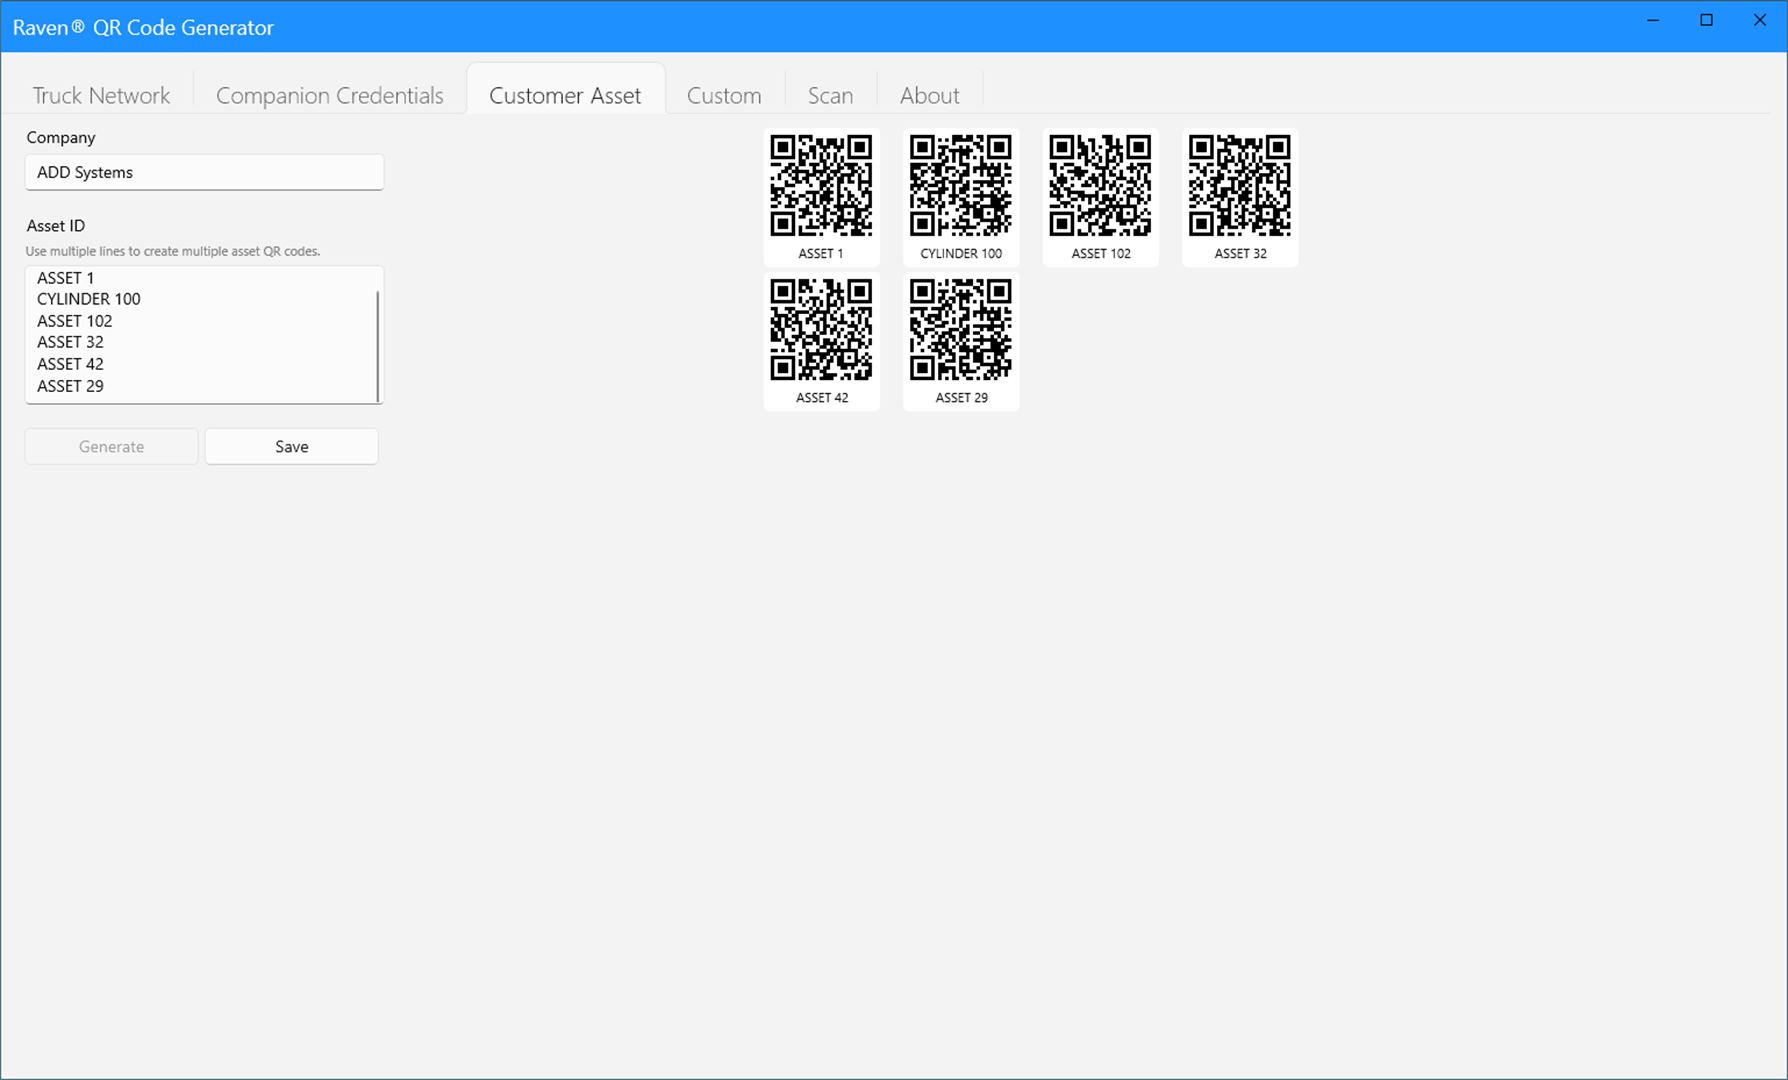Minimize the Raven QR Code Generator window
Image resolution: width=1788 pixels, height=1080 pixels.
click(x=1652, y=20)
